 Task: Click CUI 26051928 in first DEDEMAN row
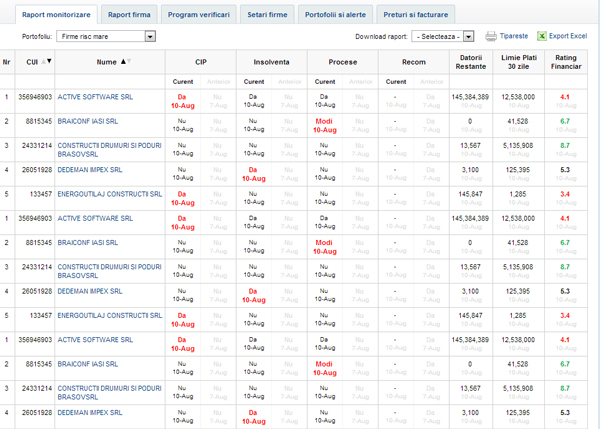(x=37, y=170)
